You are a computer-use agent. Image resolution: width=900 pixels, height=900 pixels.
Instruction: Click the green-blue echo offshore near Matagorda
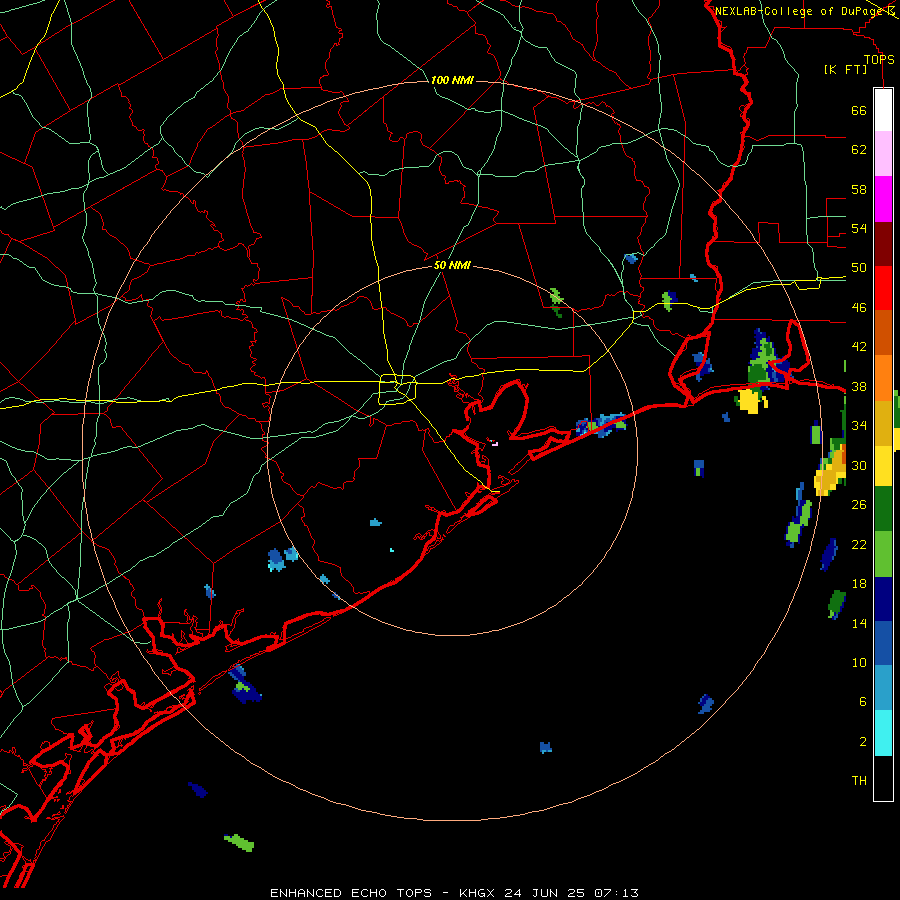coord(245,685)
